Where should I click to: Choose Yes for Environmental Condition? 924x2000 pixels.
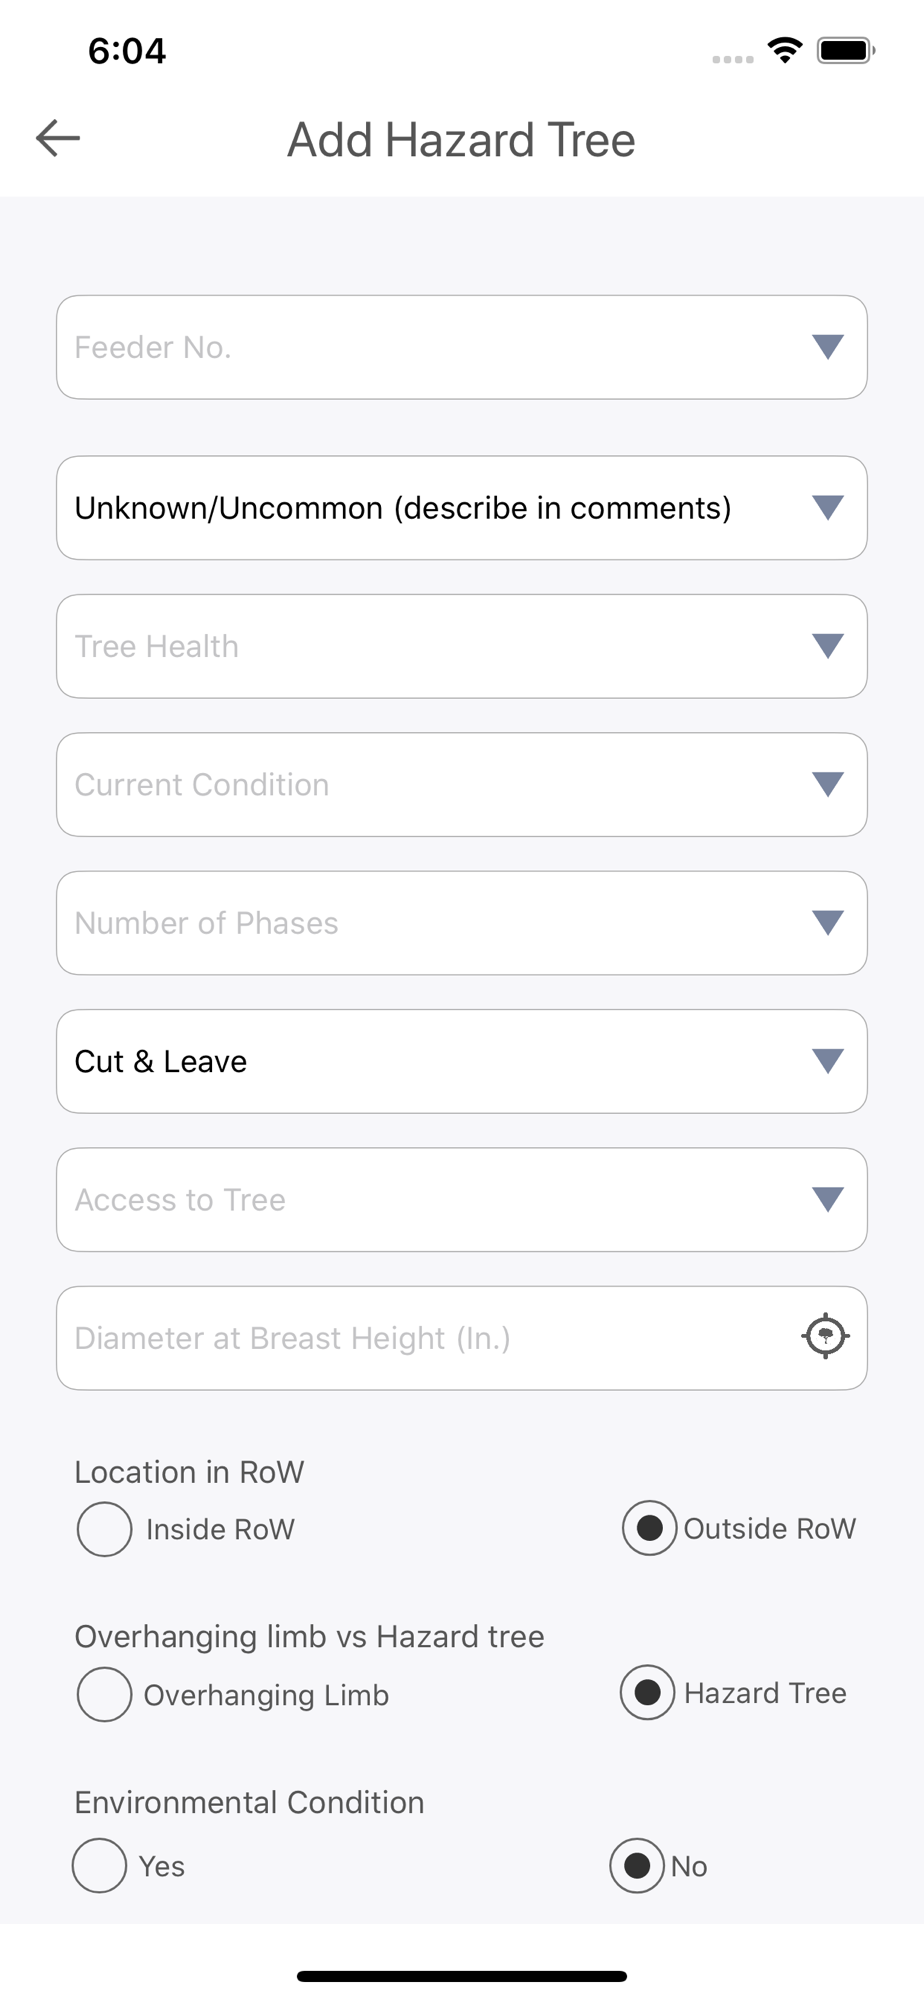pos(100,1866)
